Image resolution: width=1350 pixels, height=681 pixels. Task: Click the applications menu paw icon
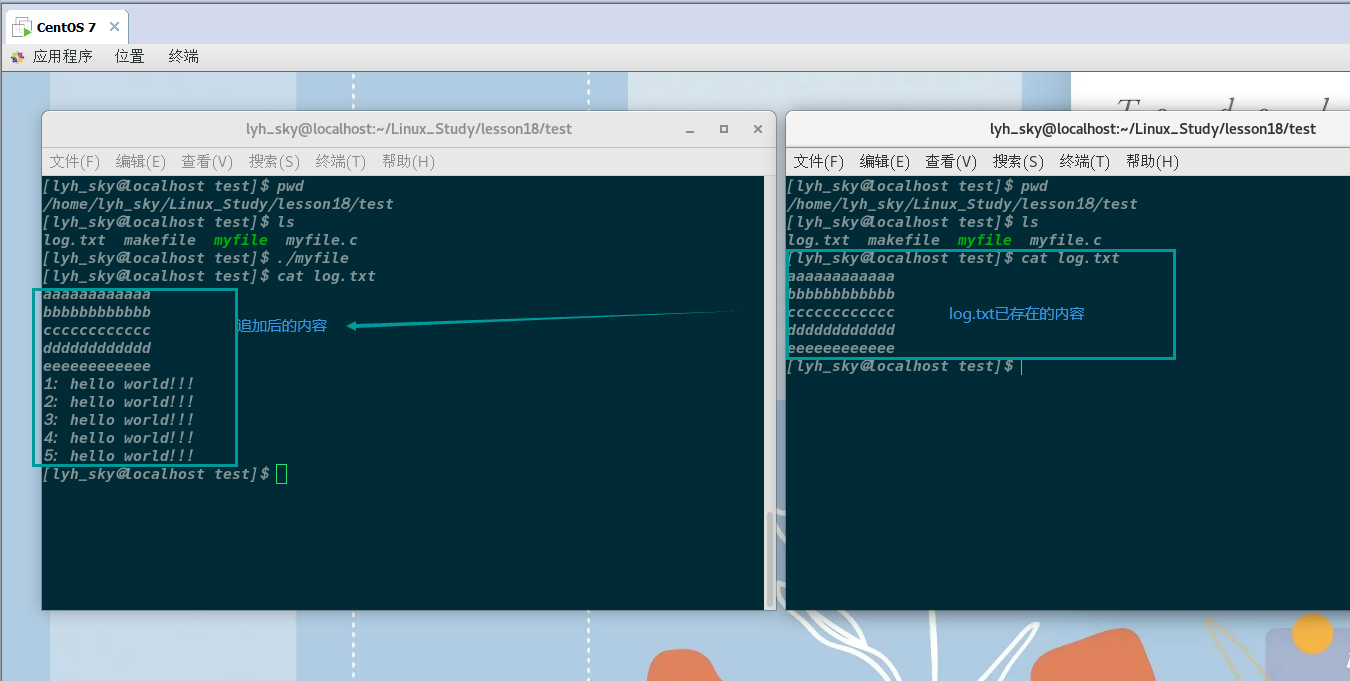pyautogui.click(x=17, y=57)
